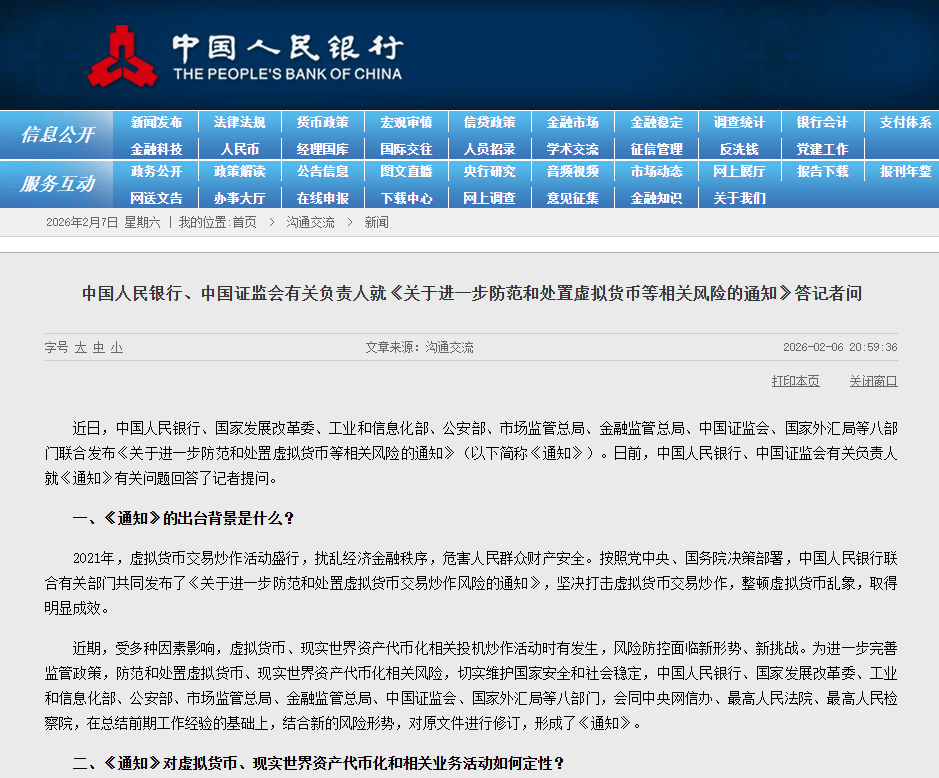Viewport: 939px width, 778px height.
Task: Click the 打印本页 print link
Action: [x=795, y=381]
